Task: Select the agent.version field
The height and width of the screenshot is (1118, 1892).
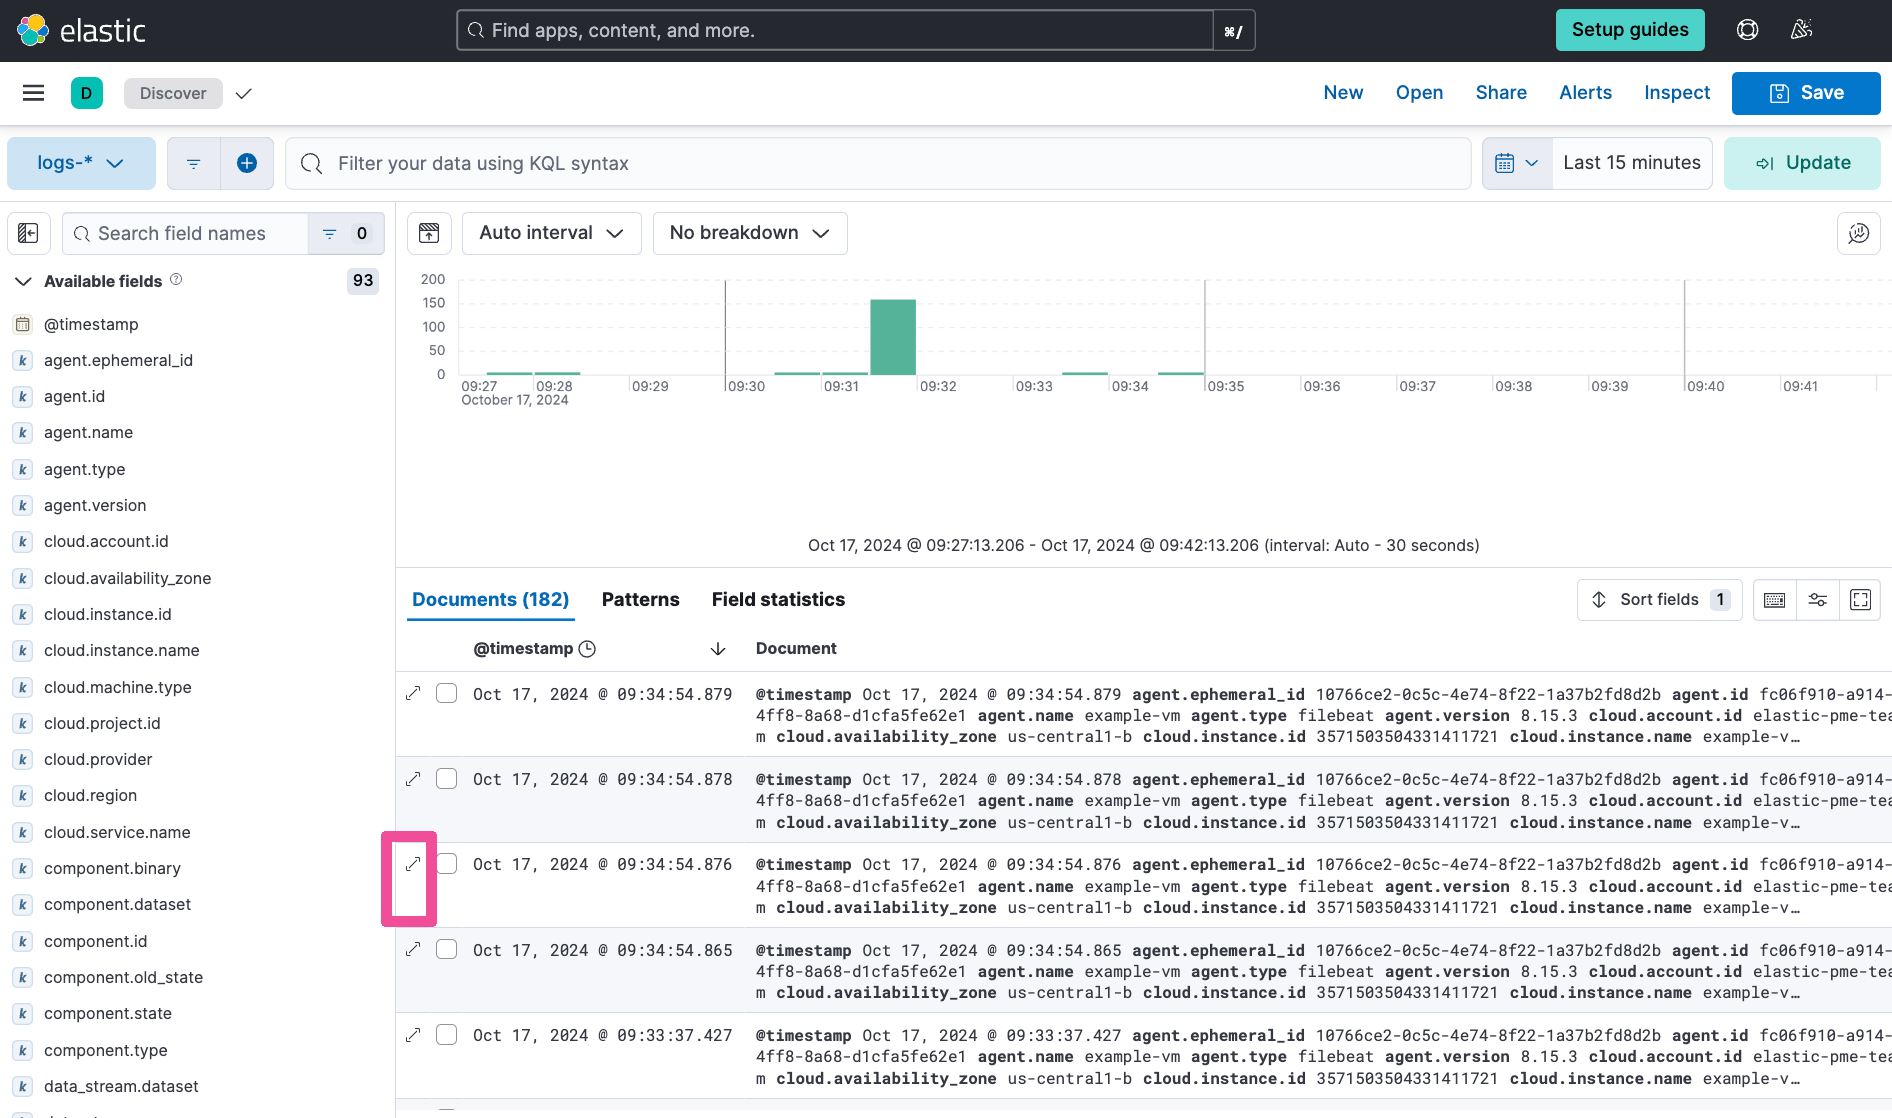Action: tap(95, 505)
